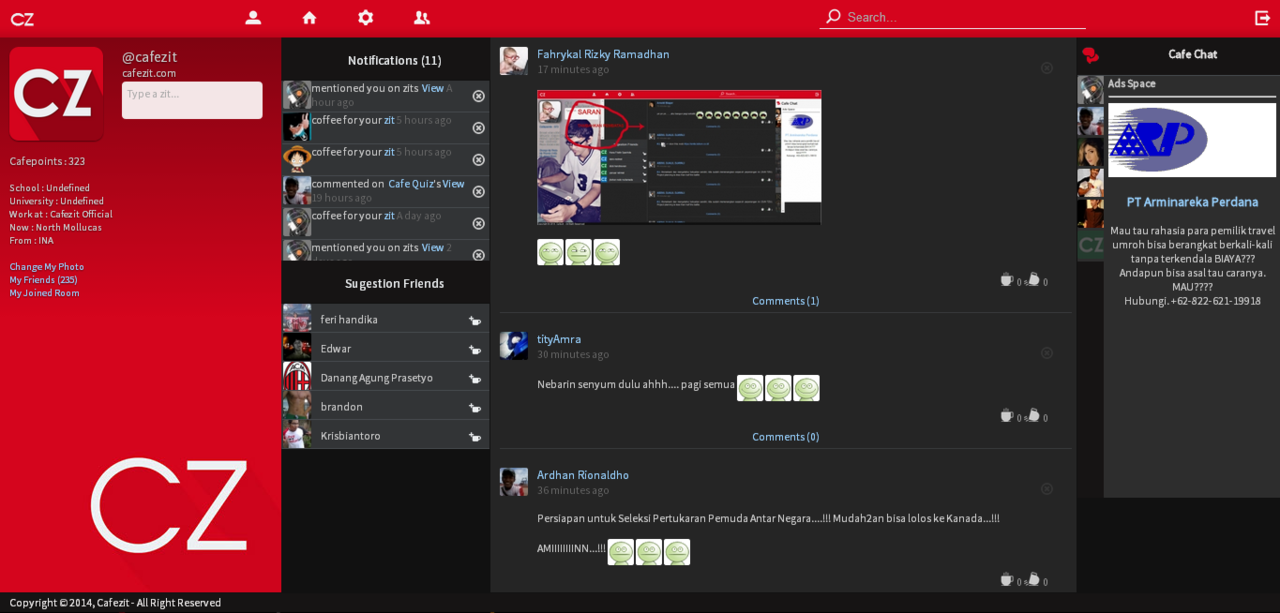Viewport: 1280px width, 613px height.
Task: Click the Danang Agung Prasetyo friend avatar
Action: point(297,377)
